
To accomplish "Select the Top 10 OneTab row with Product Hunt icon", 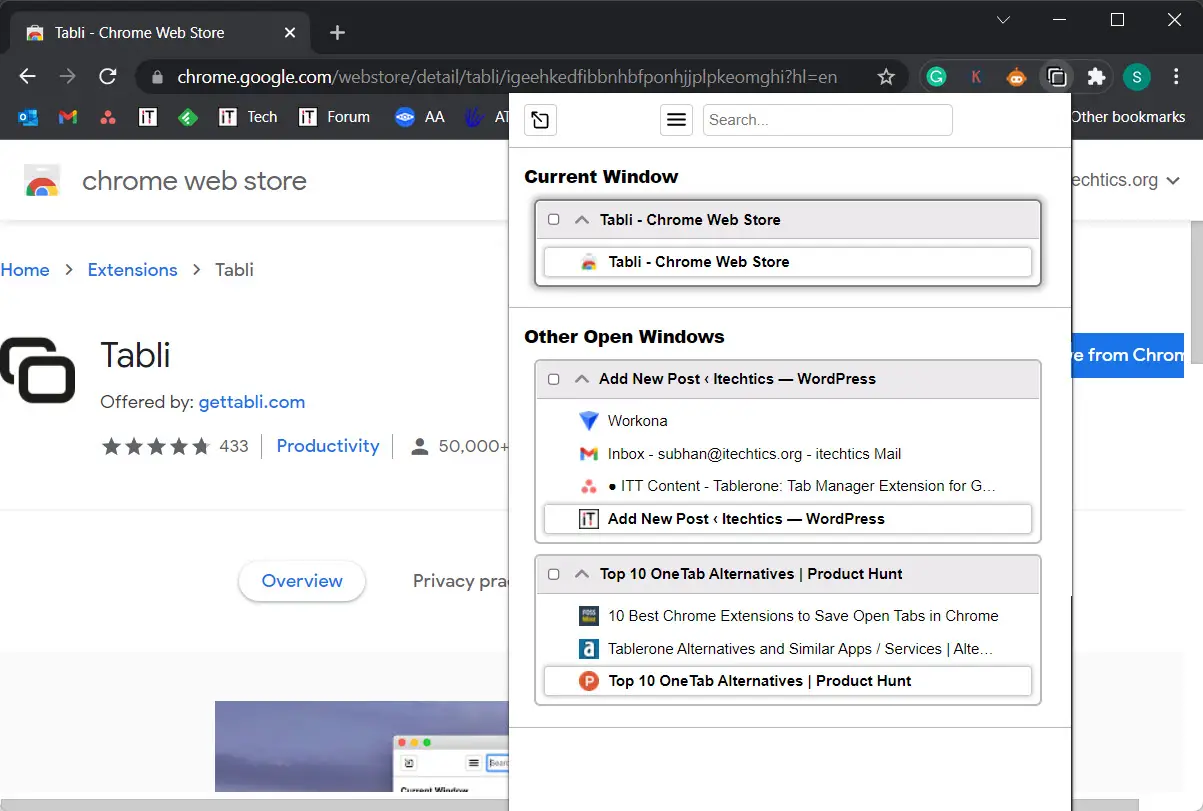I will click(788, 681).
